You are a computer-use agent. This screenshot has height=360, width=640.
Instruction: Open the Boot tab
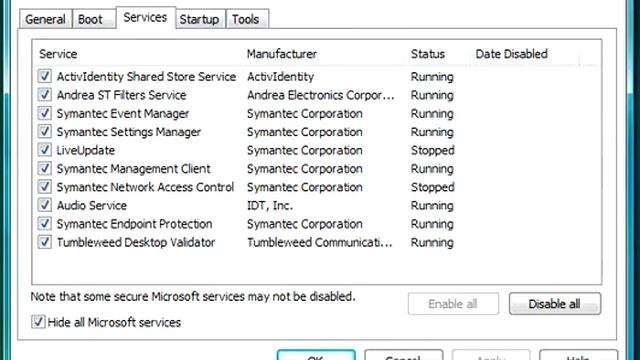(x=93, y=19)
